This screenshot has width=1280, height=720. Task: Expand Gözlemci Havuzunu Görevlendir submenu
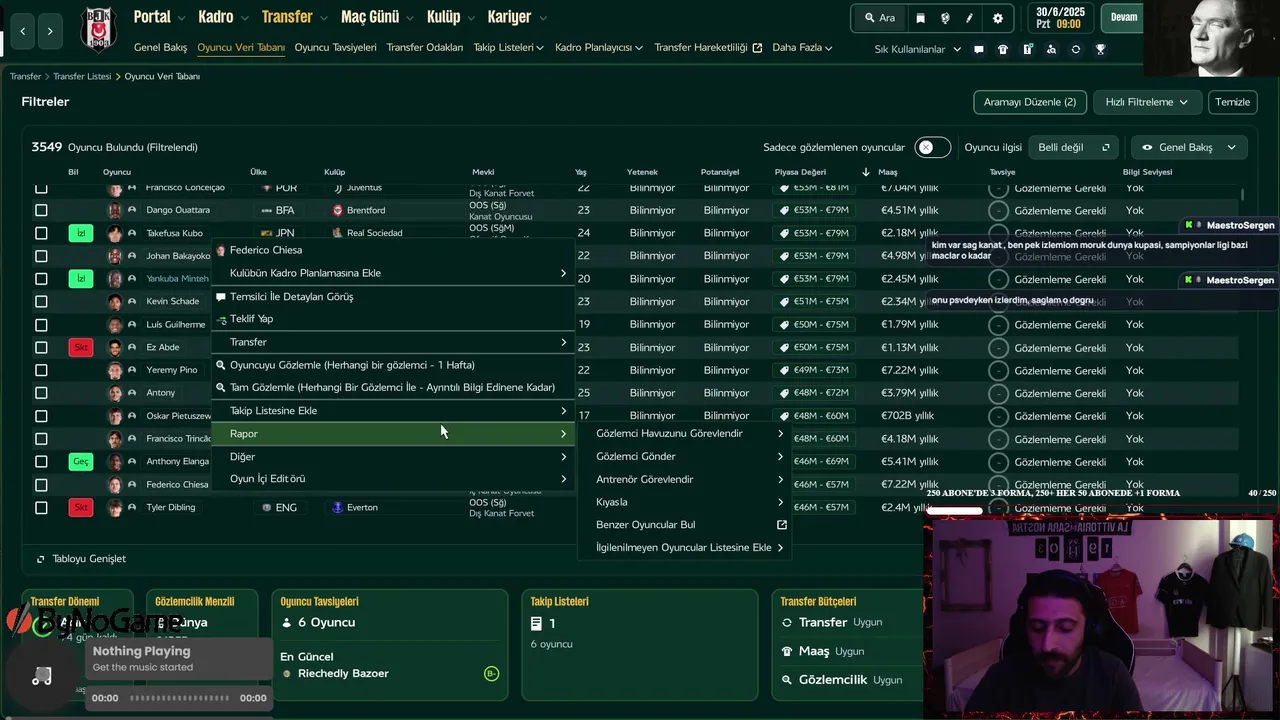685,434
